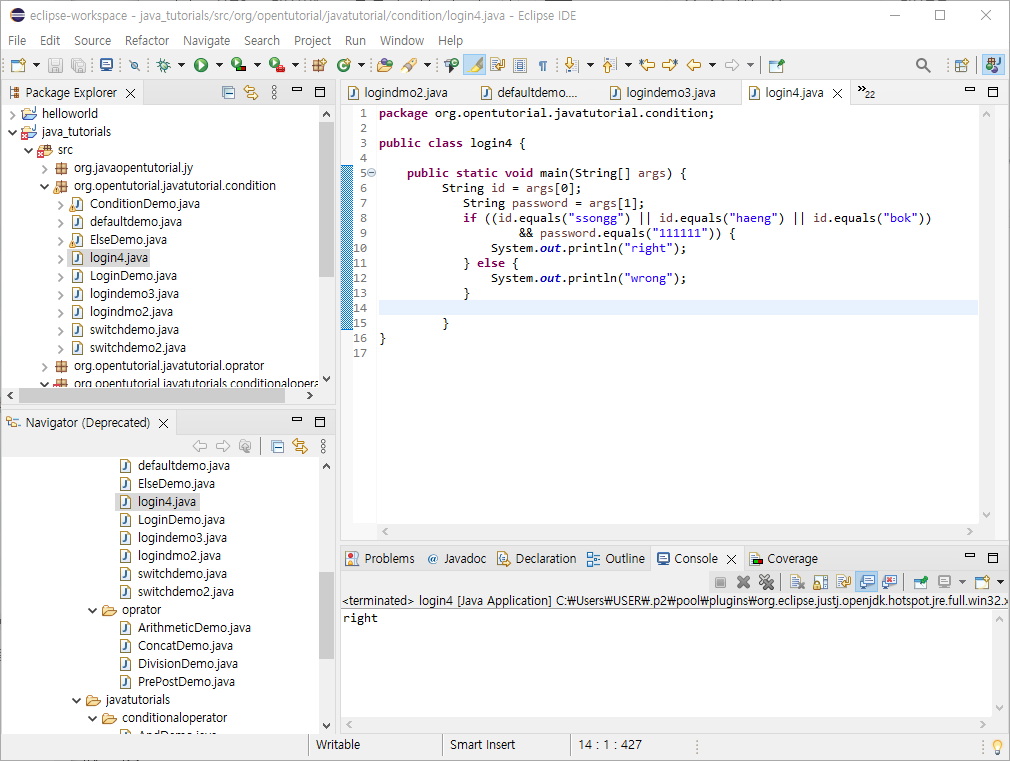Select ArithmeticDemo.java in Navigator
1010x761 pixels.
(x=194, y=628)
